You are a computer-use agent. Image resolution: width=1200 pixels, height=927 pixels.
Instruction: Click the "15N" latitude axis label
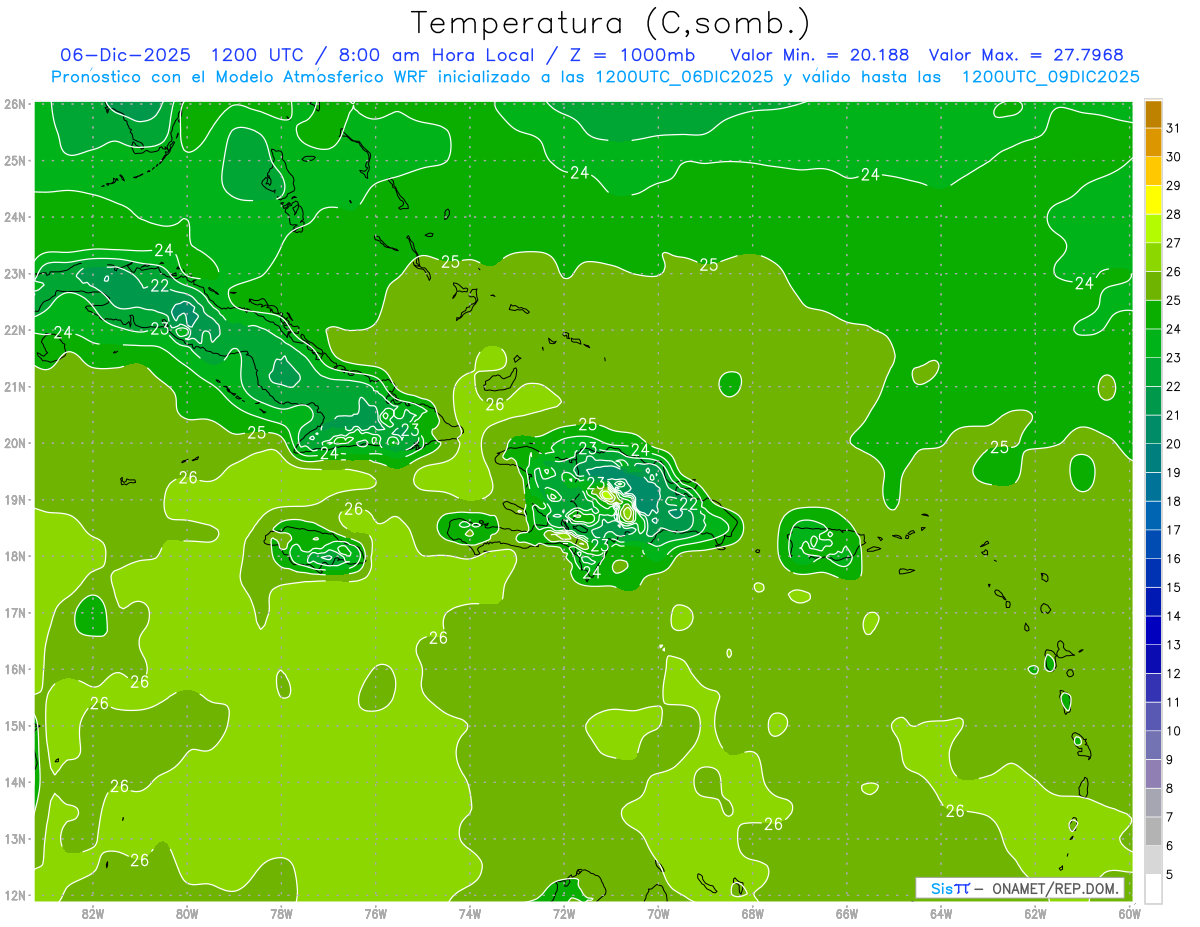coord(15,725)
